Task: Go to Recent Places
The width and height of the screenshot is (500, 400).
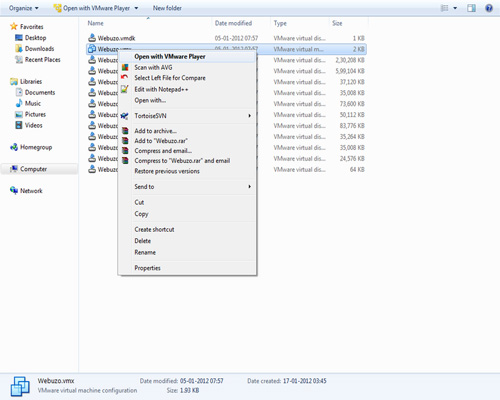Action: click(38, 60)
